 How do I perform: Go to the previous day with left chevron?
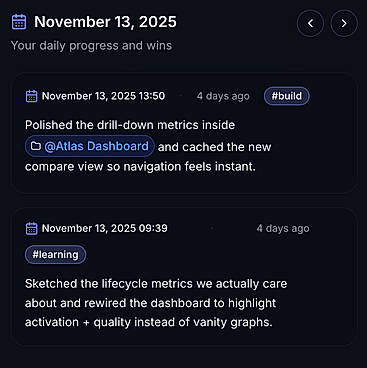point(310,23)
